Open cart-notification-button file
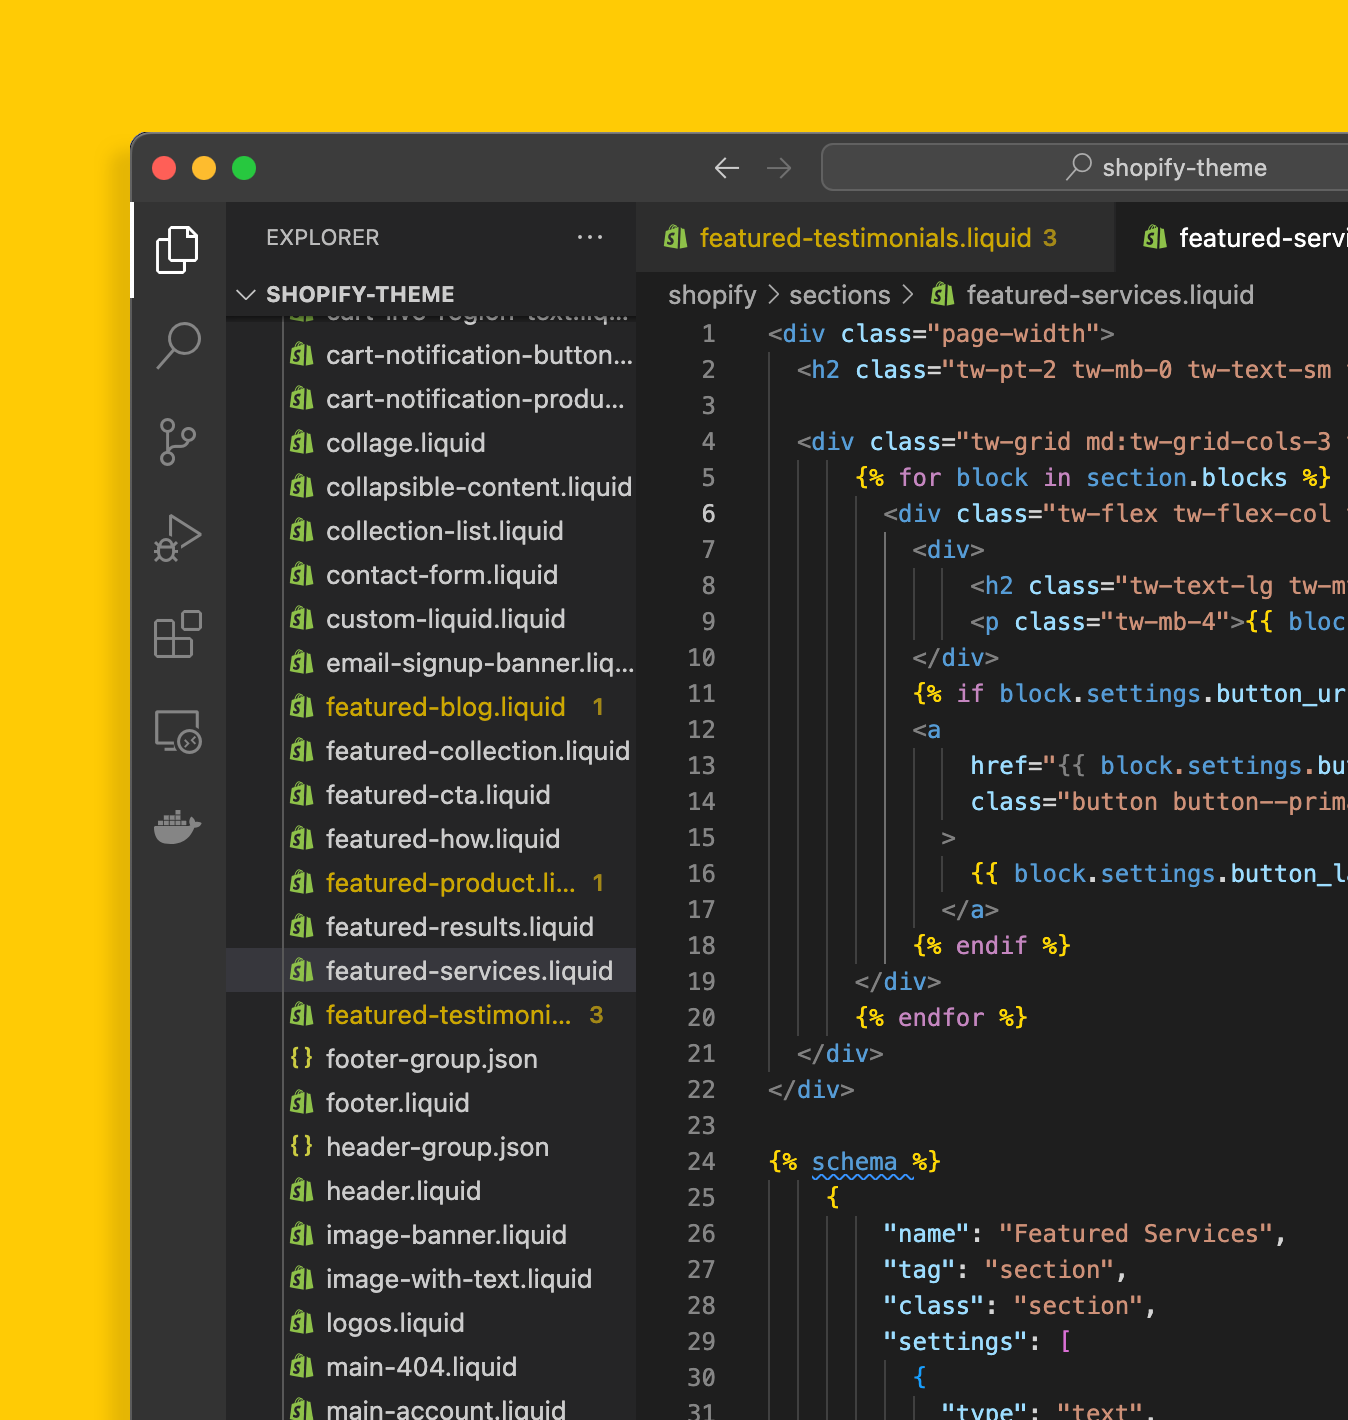1348x1420 pixels. pyautogui.click(x=431, y=355)
